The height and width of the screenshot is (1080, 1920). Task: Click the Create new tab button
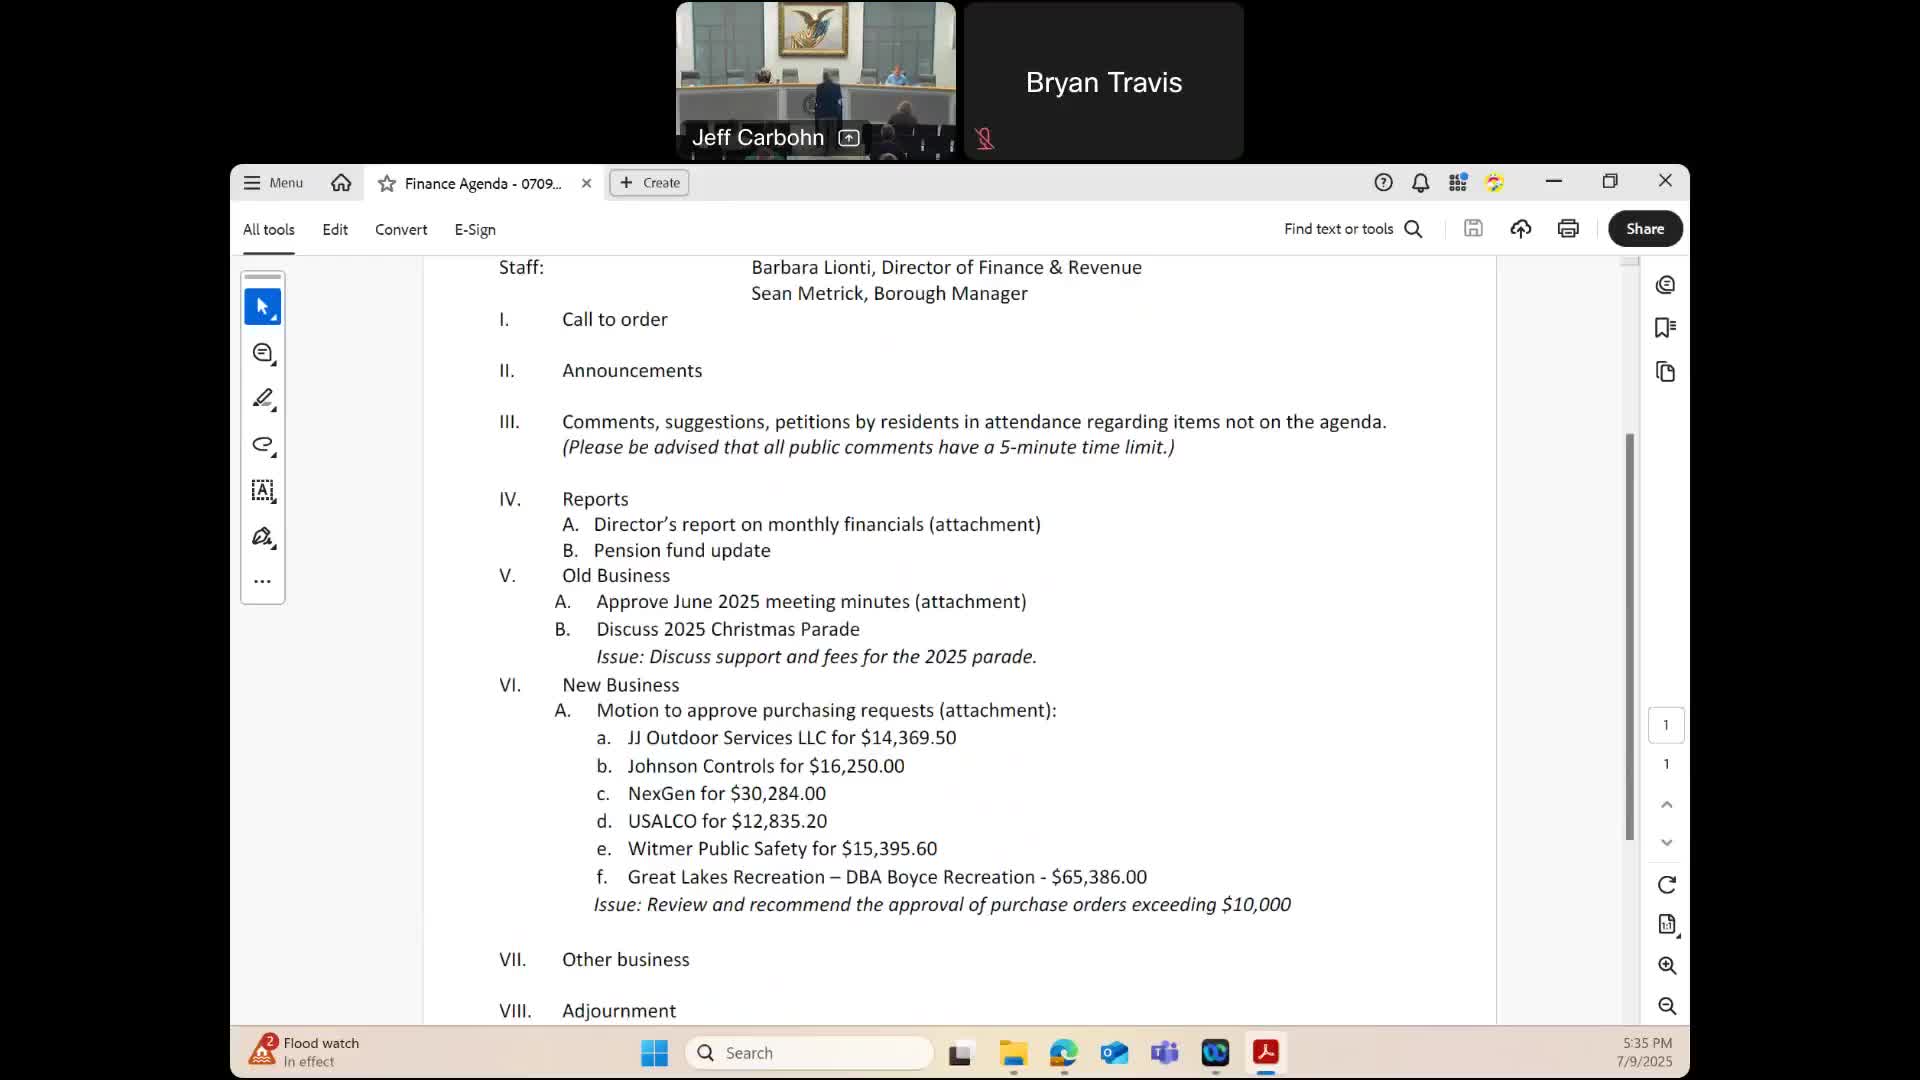(x=650, y=183)
